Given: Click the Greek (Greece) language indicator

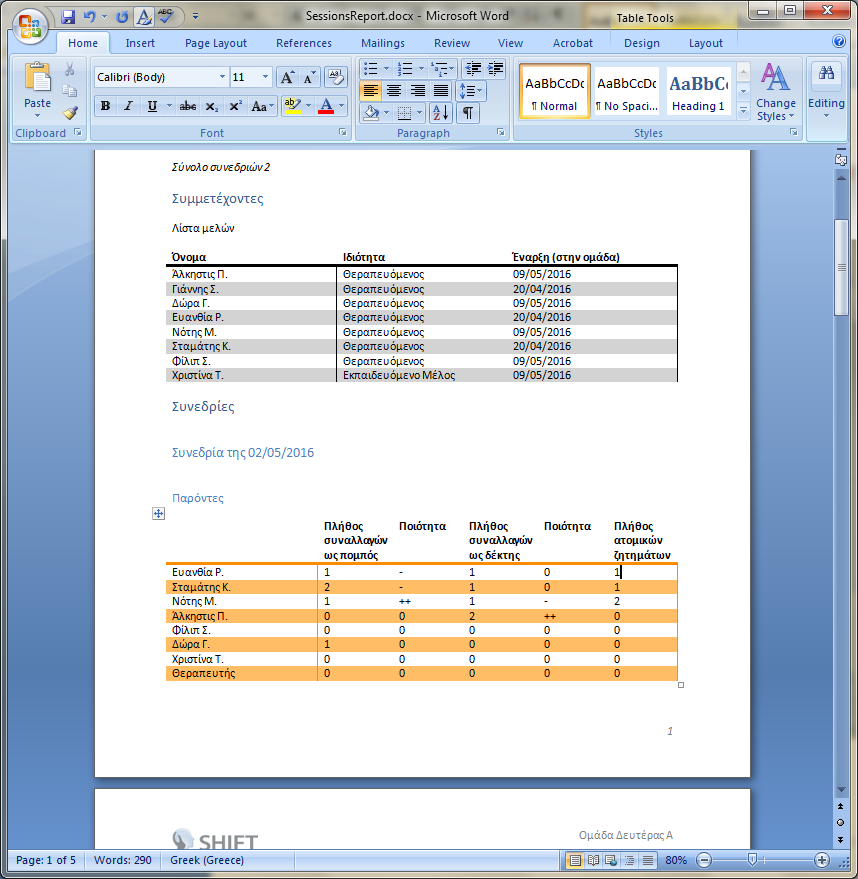Looking at the screenshot, I should point(207,860).
